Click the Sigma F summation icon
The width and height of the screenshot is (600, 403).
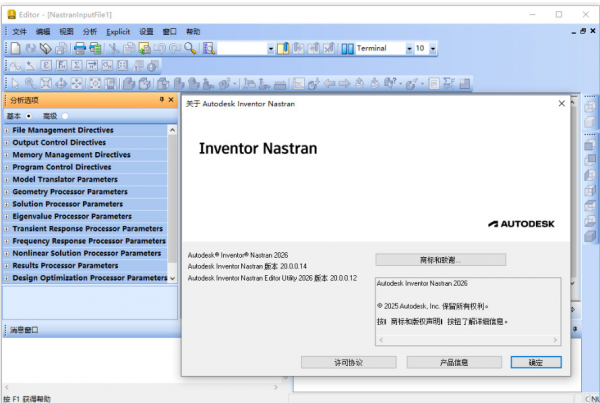coord(449,83)
